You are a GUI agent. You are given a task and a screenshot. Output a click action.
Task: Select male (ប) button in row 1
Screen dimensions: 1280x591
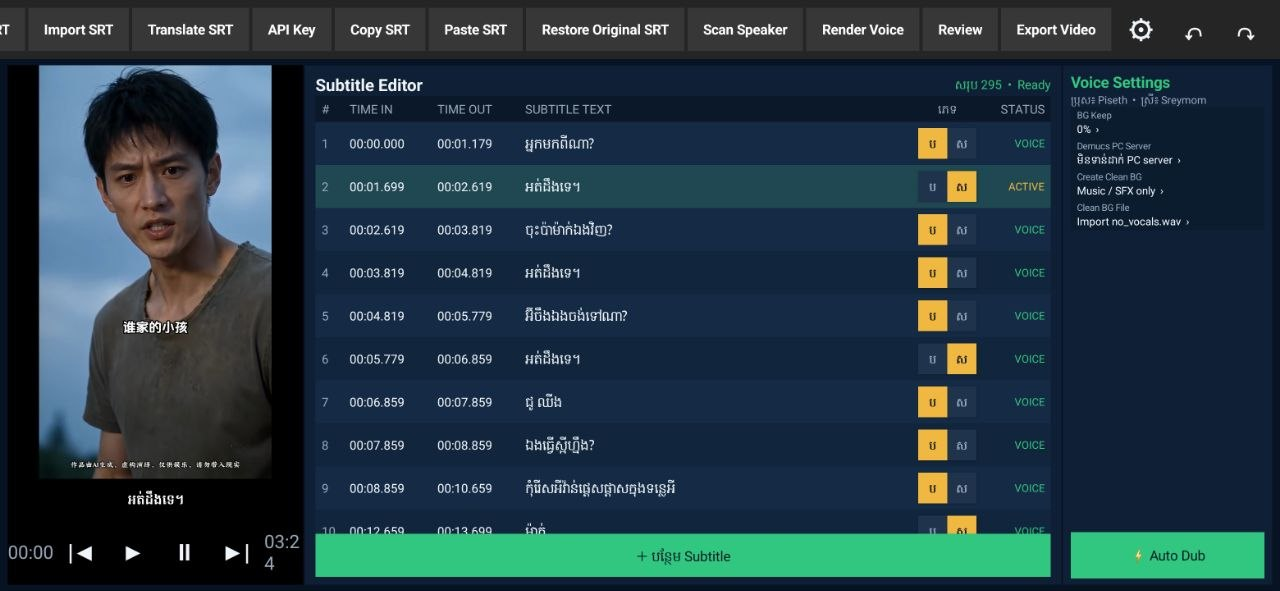[x=932, y=144]
